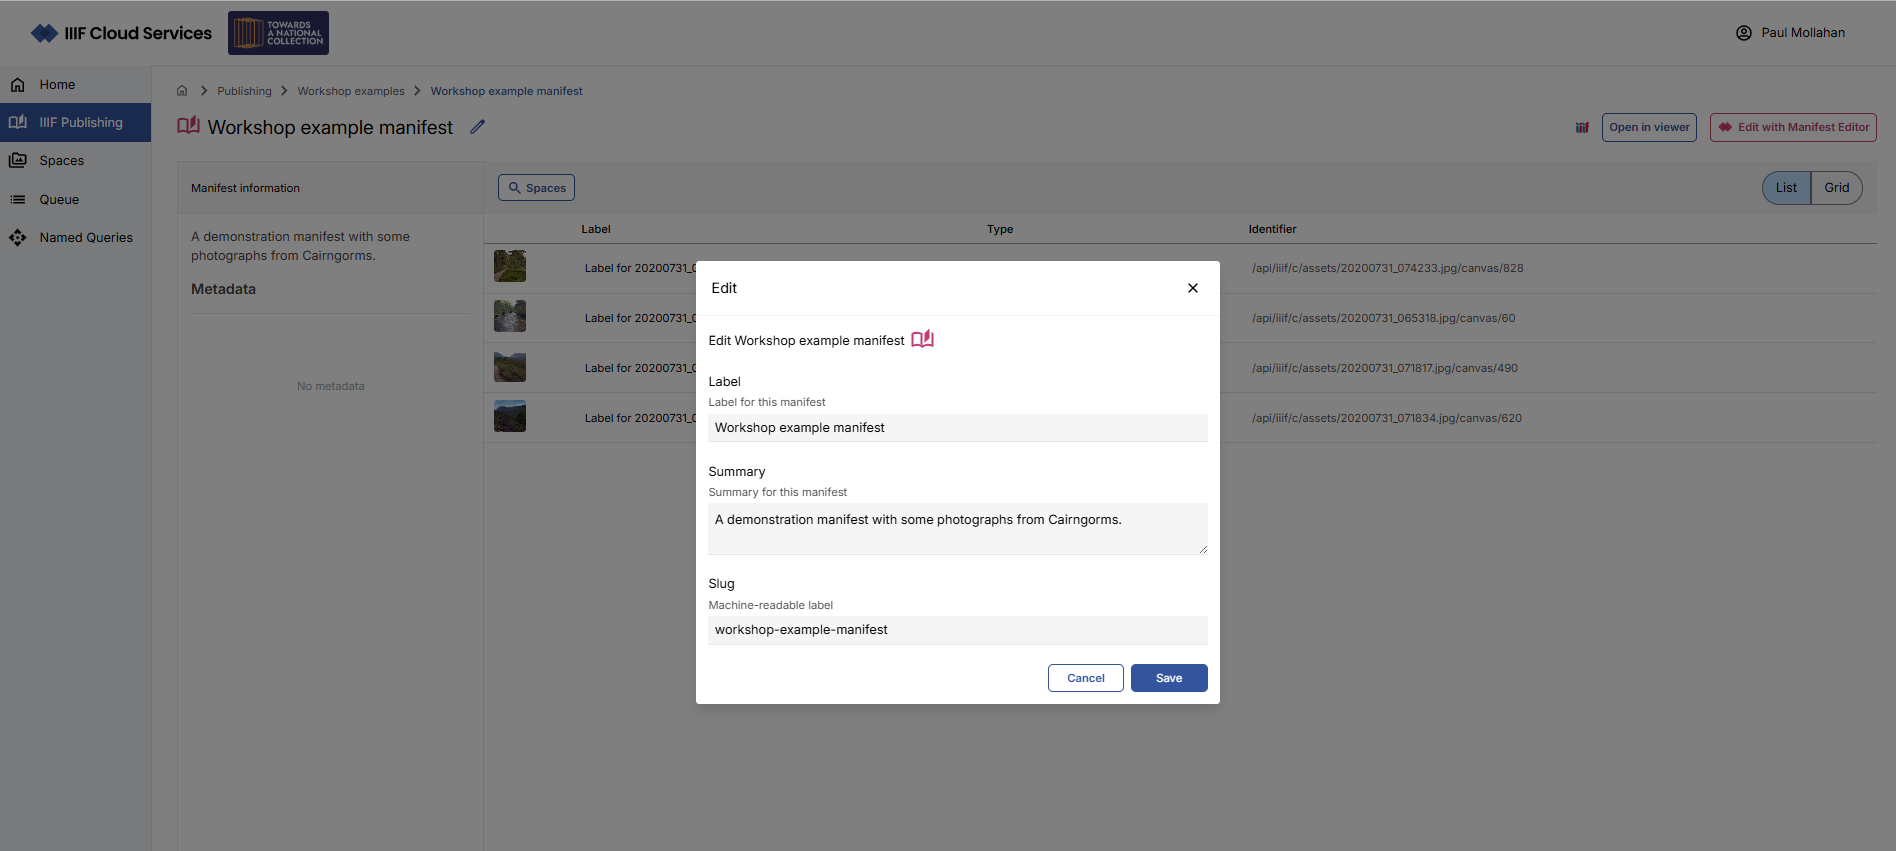This screenshot has width=1896, height=851.
Task: Select the first canvas thumbnail
Action: [x=510, y=267]
